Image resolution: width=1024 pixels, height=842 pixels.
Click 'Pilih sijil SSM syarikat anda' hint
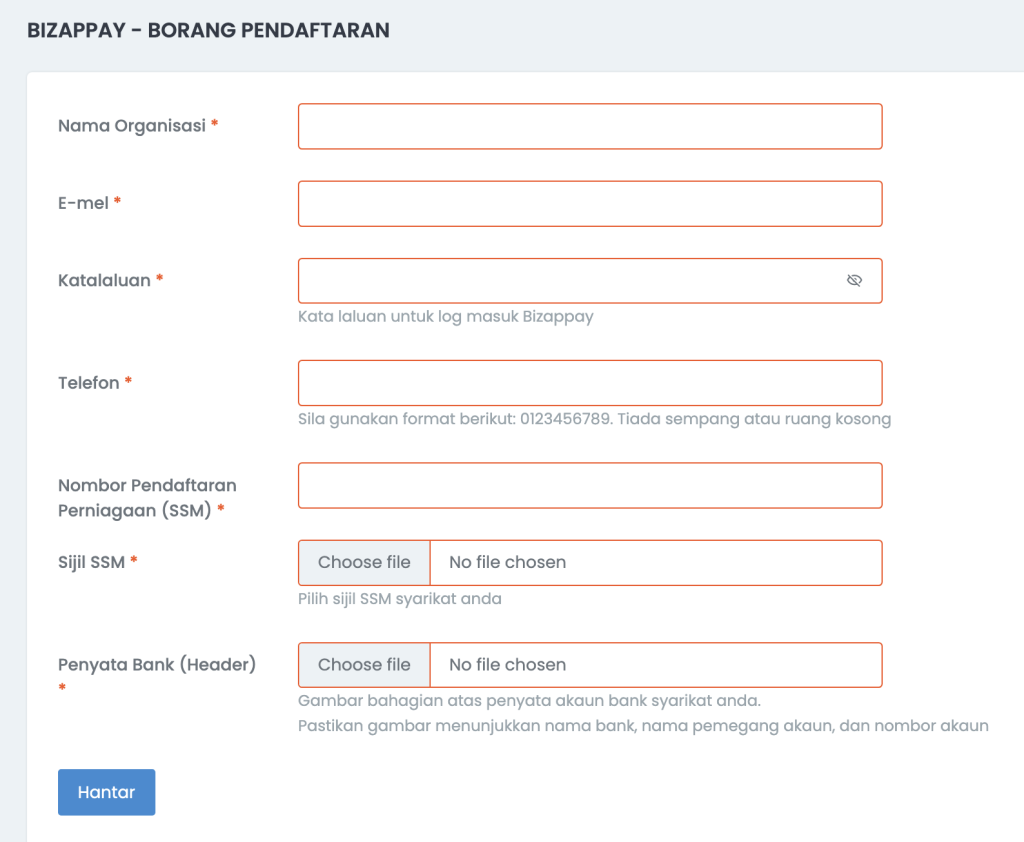(x=400, y=599)
